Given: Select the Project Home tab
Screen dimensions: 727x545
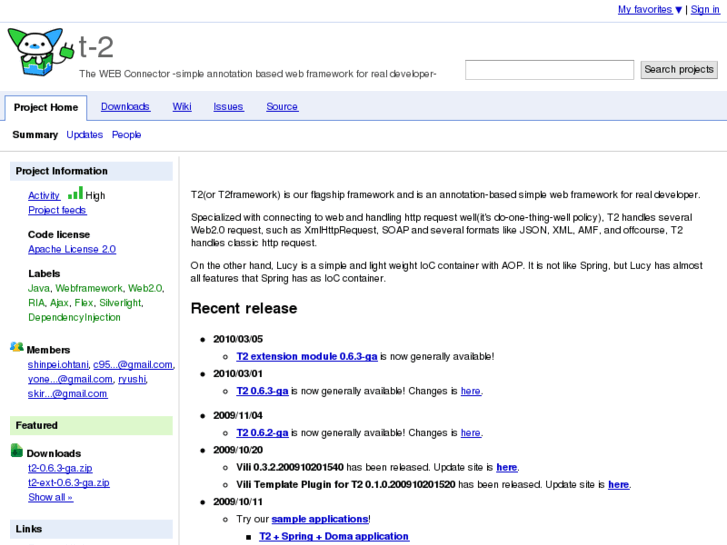Looking at the screenshot, I should coord(46,108).
